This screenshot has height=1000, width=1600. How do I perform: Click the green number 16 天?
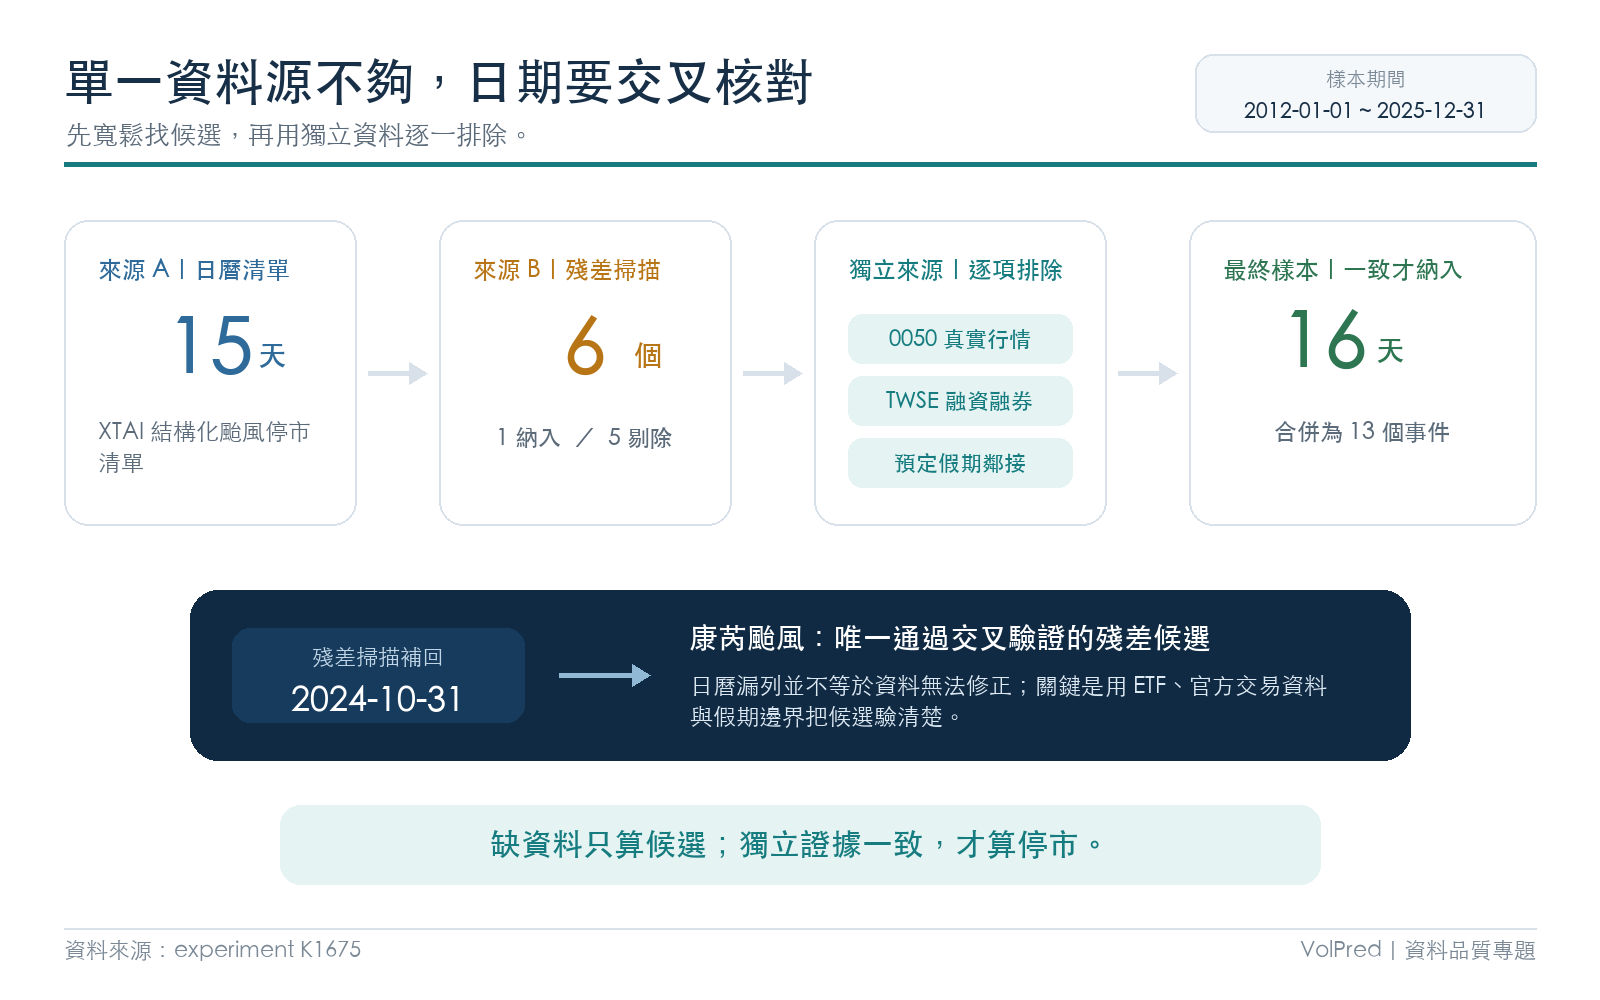pos(1346,340)
